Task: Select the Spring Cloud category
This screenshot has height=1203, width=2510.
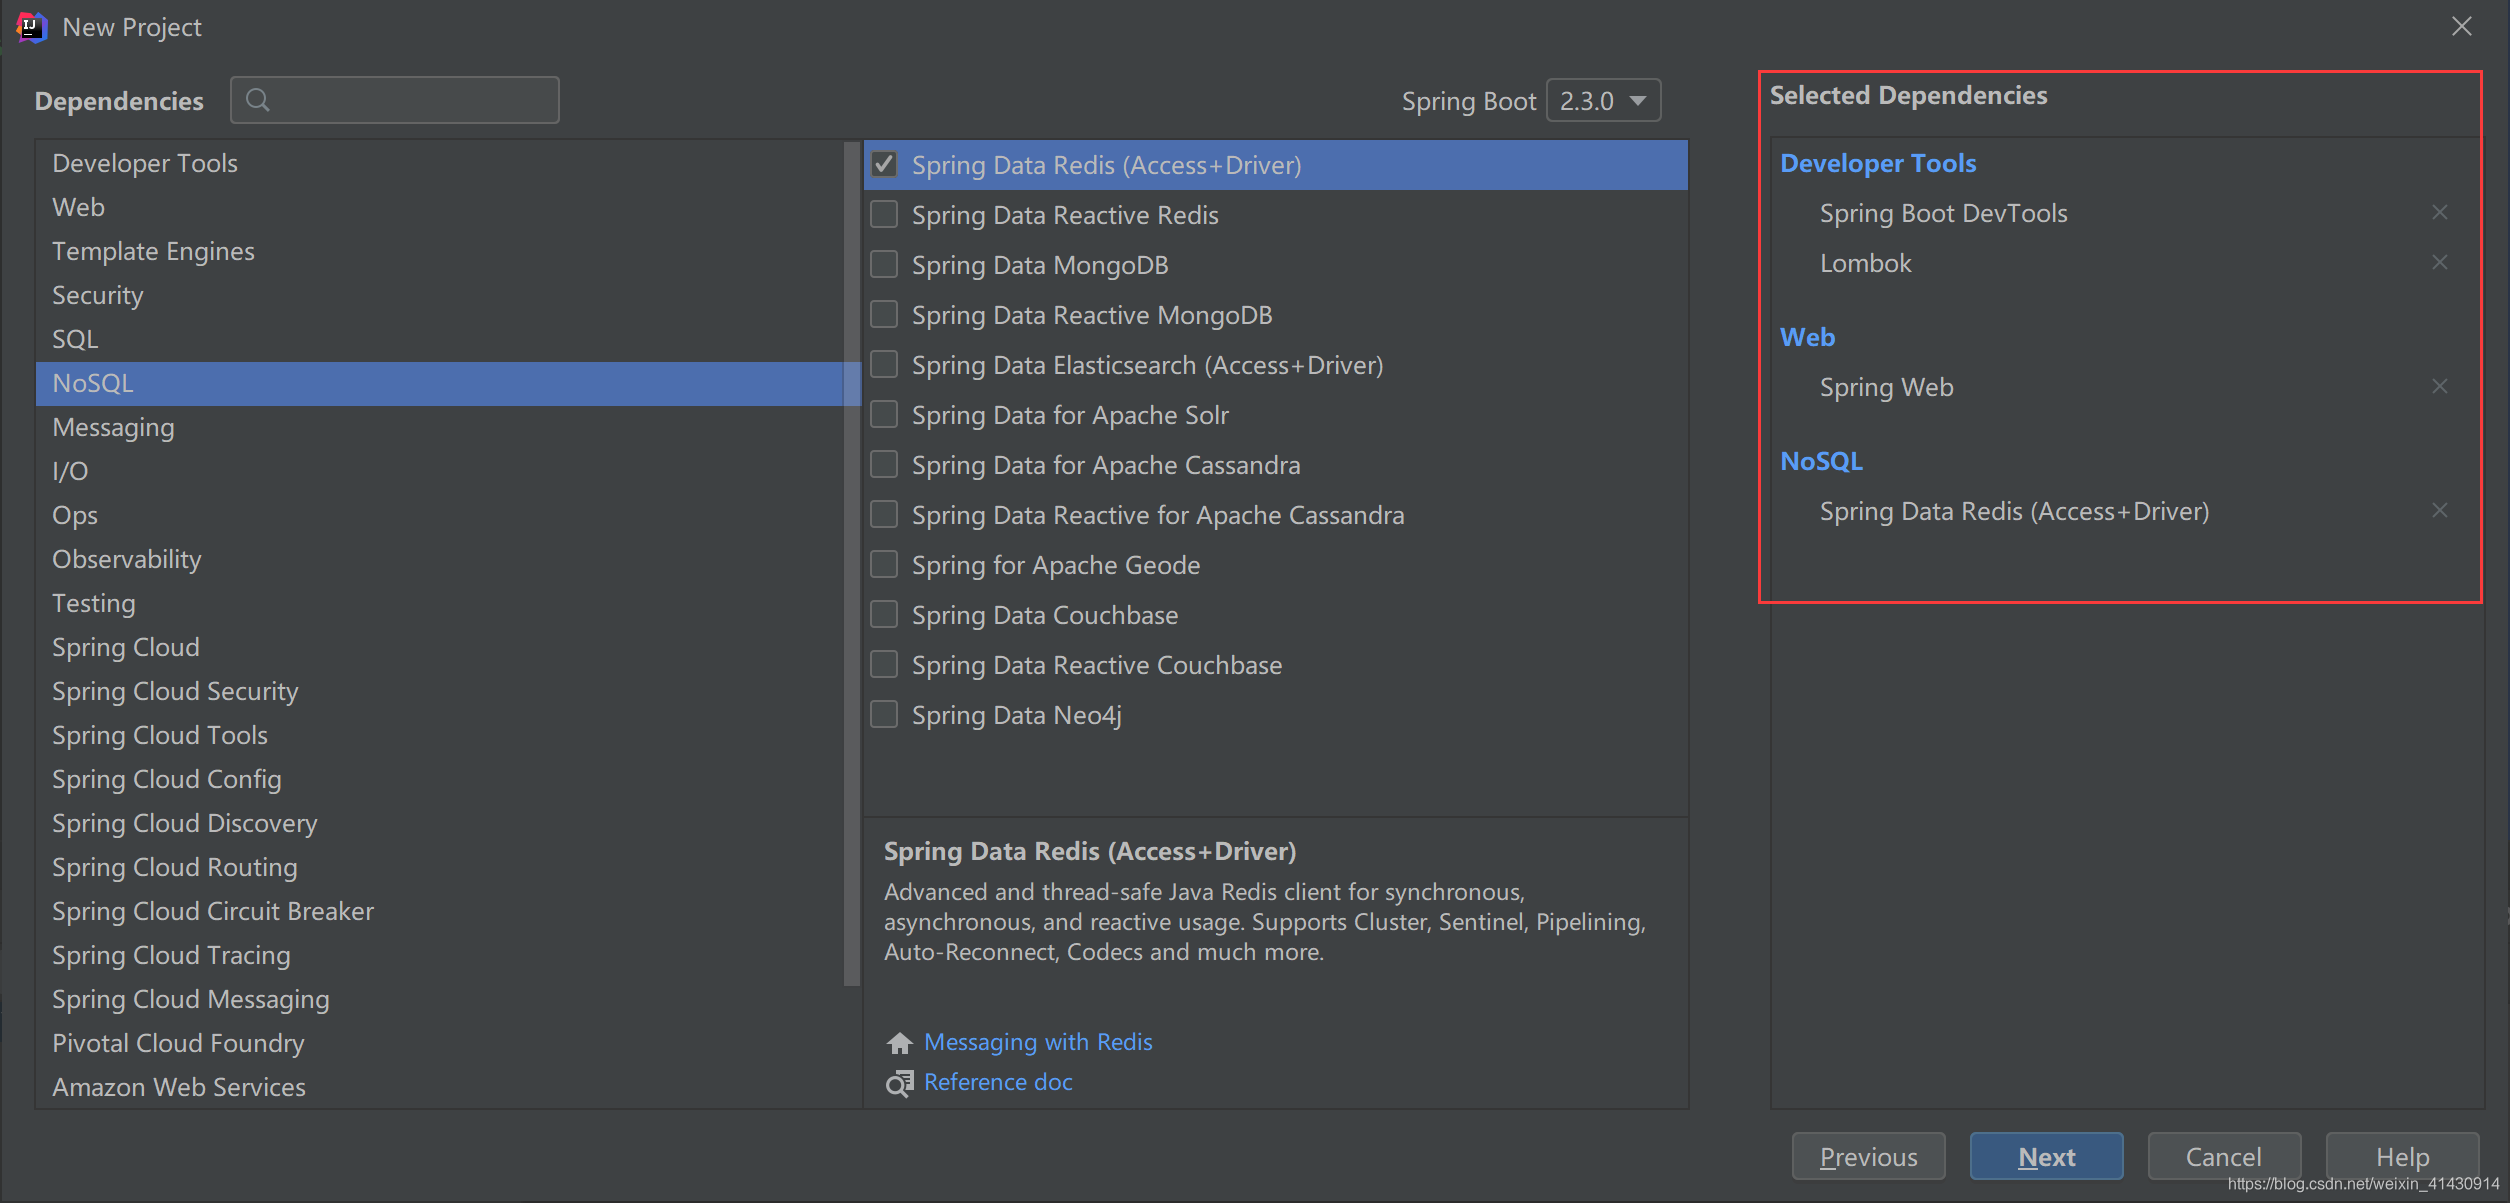Action: (x=125, y=646)
